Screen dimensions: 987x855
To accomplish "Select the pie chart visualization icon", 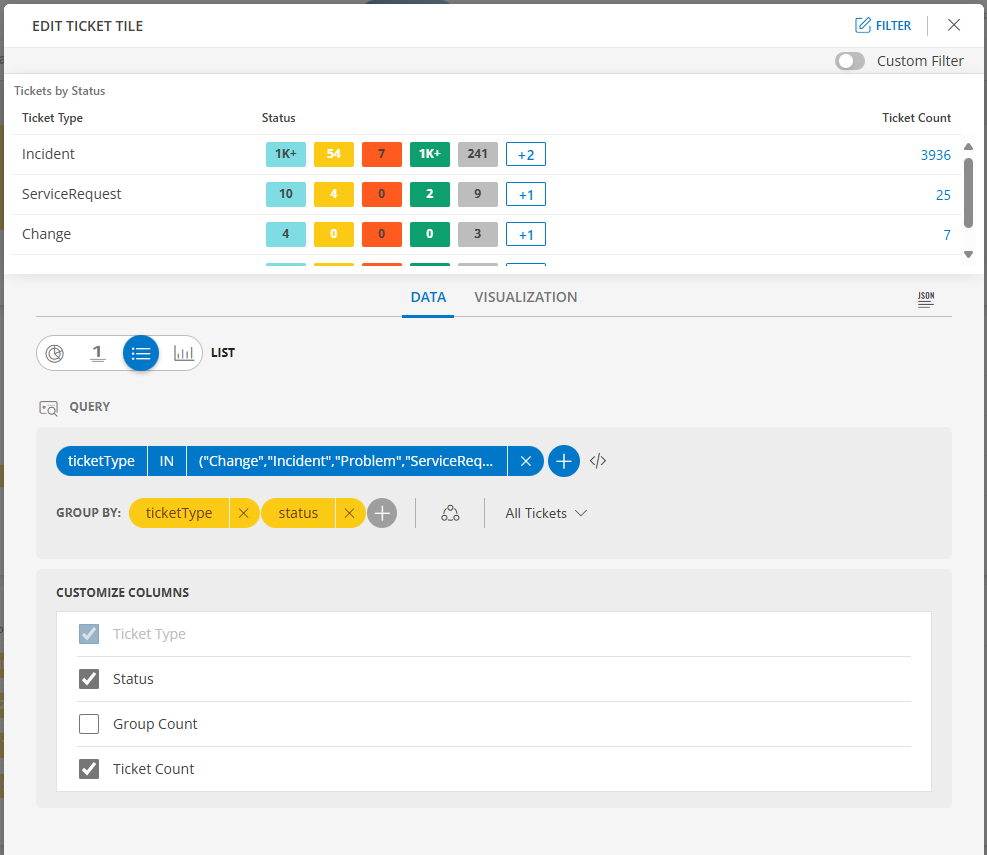I will coord(55,353).
